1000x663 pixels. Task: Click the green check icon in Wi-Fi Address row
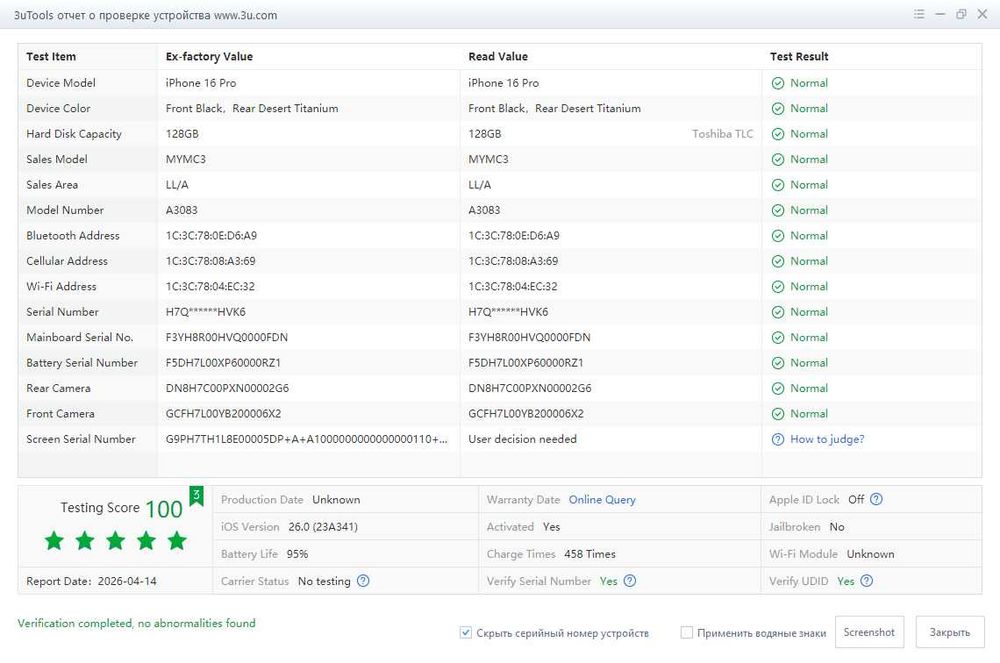point(777,287)
